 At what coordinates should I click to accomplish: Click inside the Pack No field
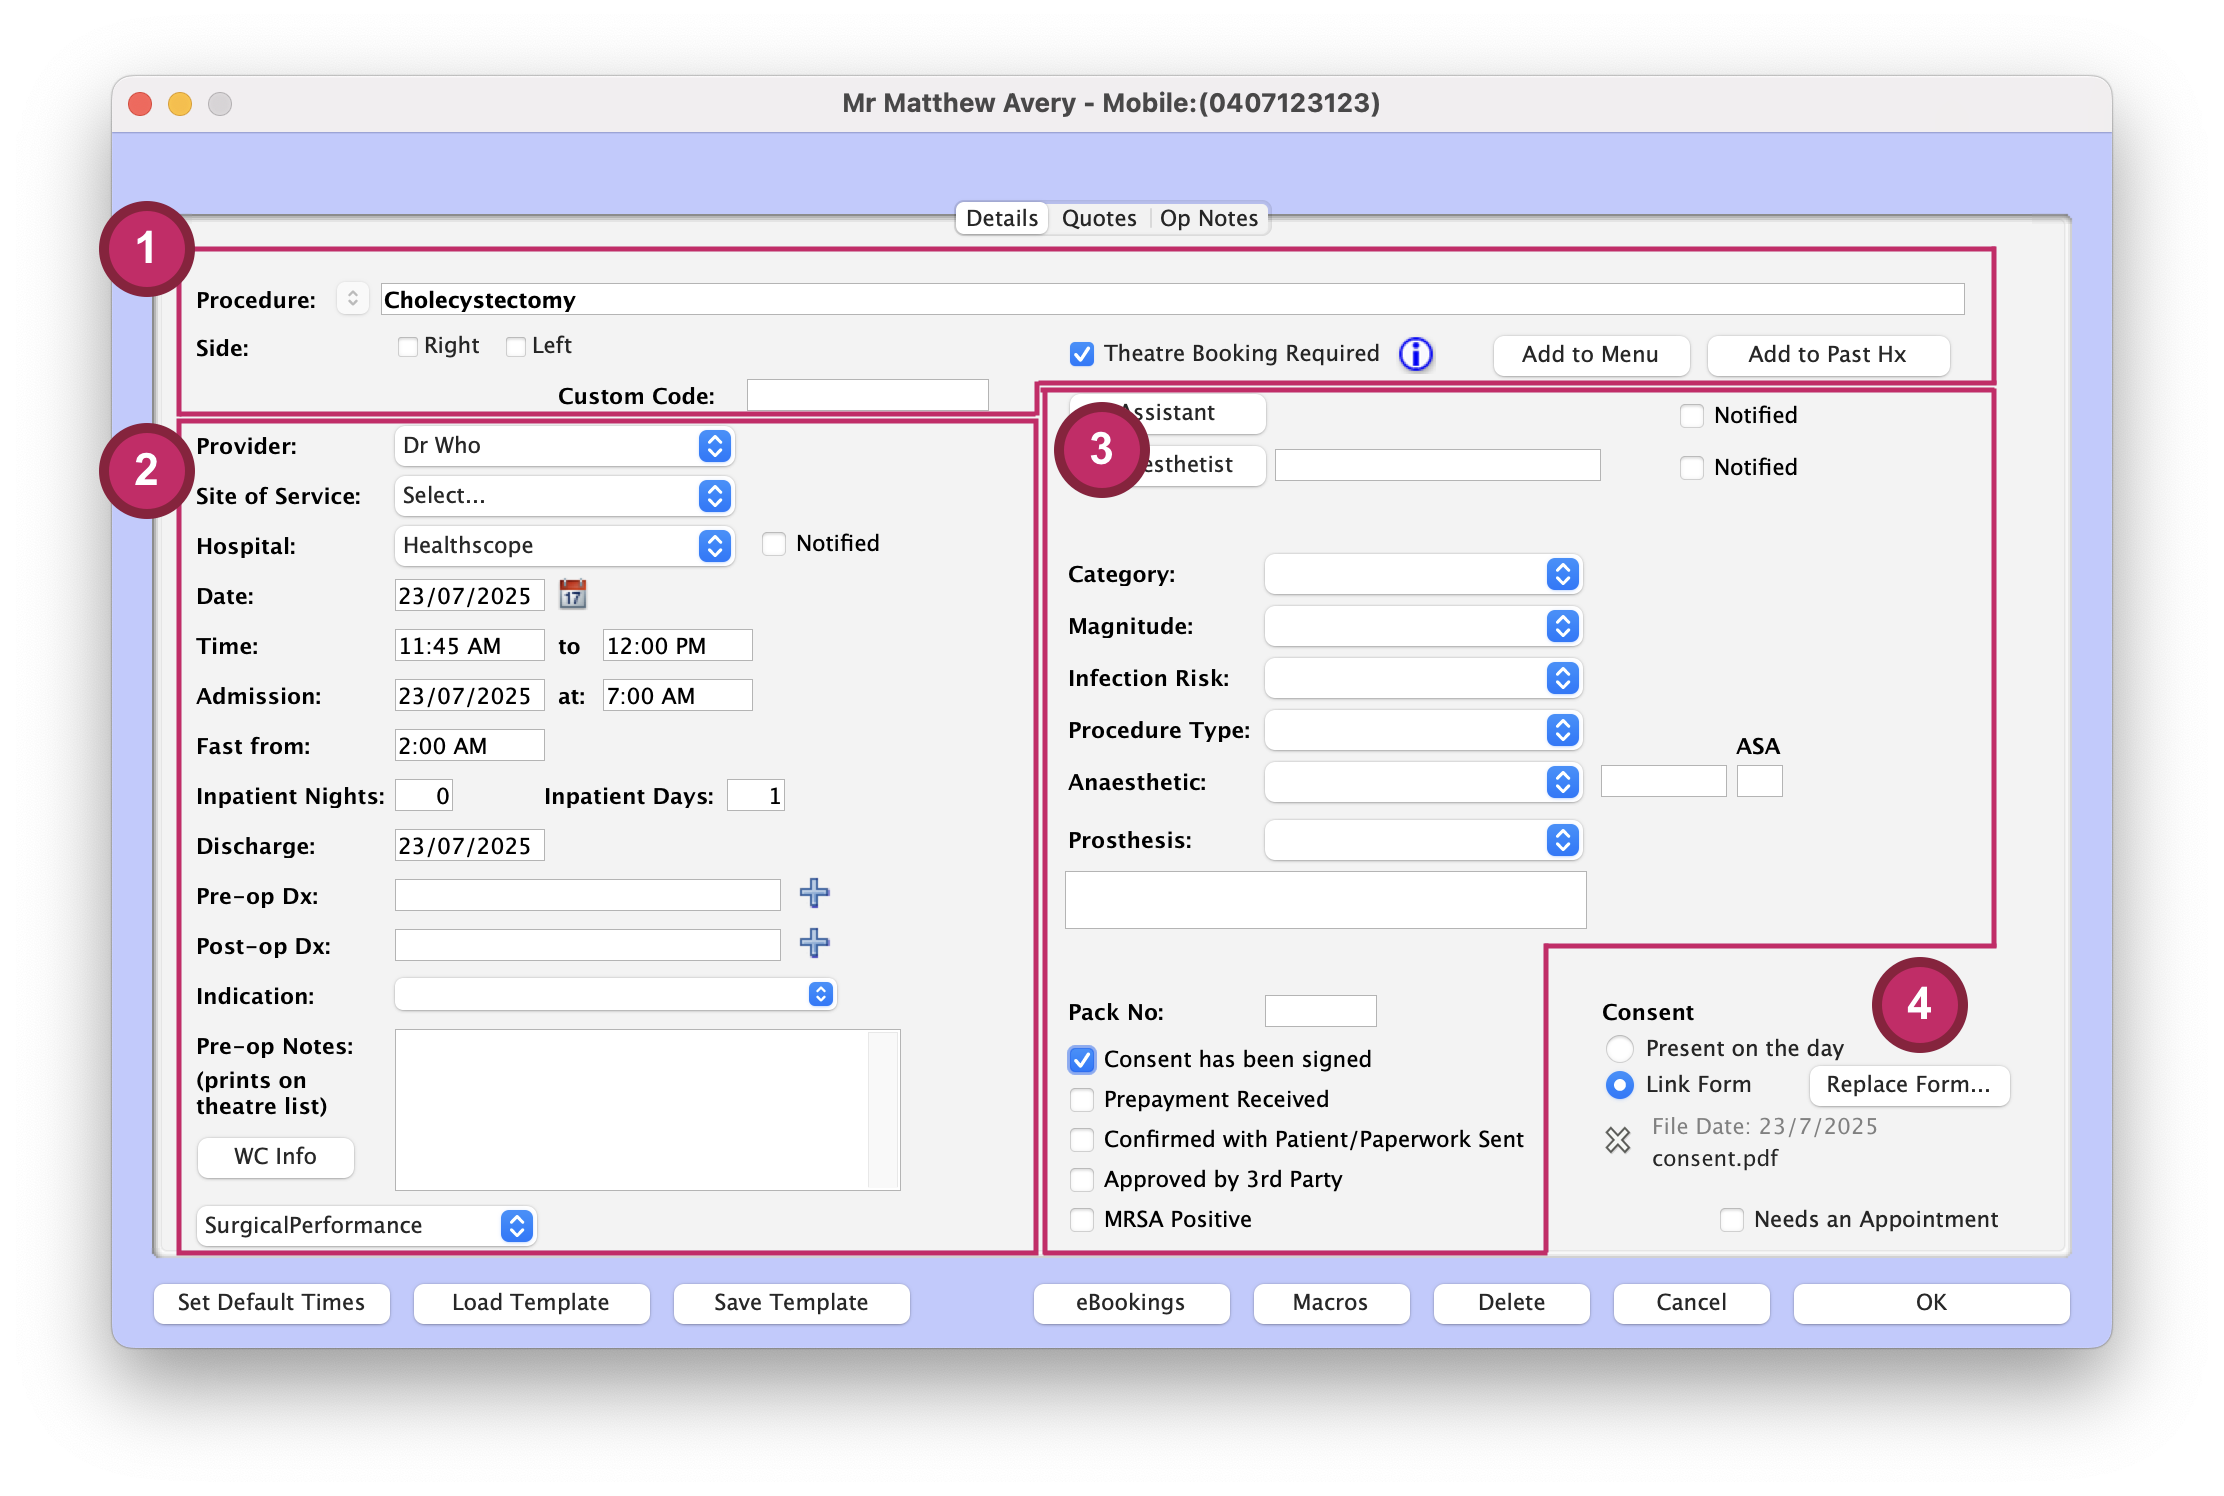pos(1320,1010)
